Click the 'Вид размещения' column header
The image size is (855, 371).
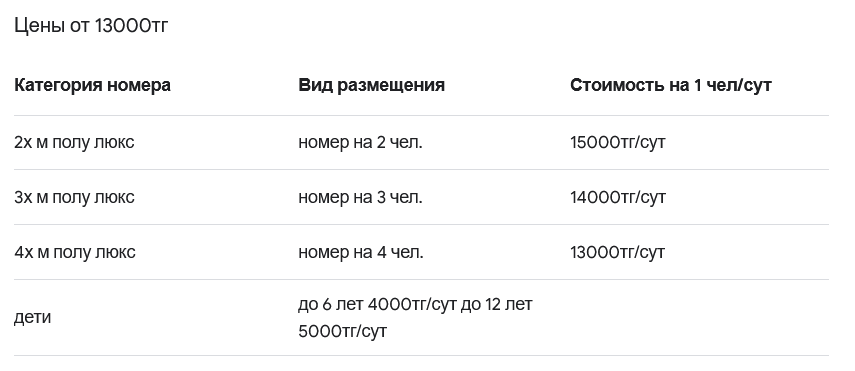pos(371,85)
